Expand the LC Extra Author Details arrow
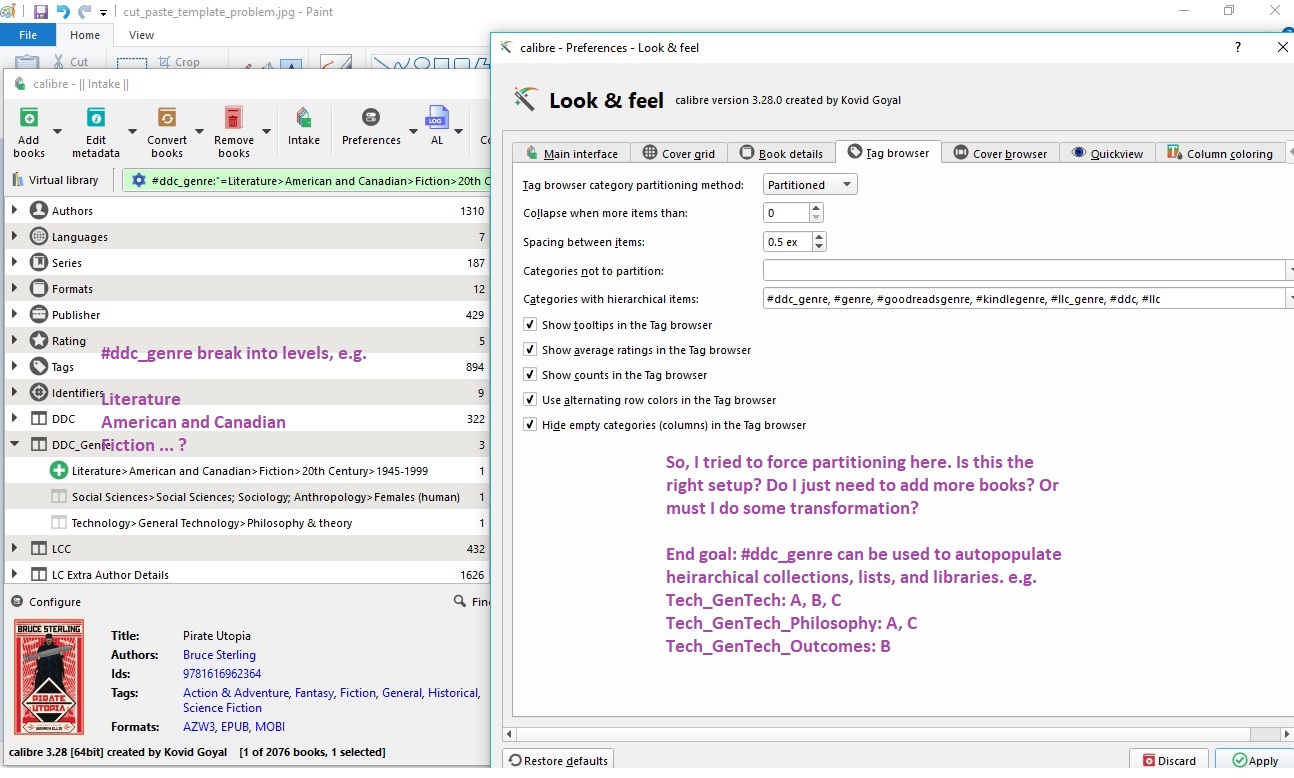 pos(15,575)
